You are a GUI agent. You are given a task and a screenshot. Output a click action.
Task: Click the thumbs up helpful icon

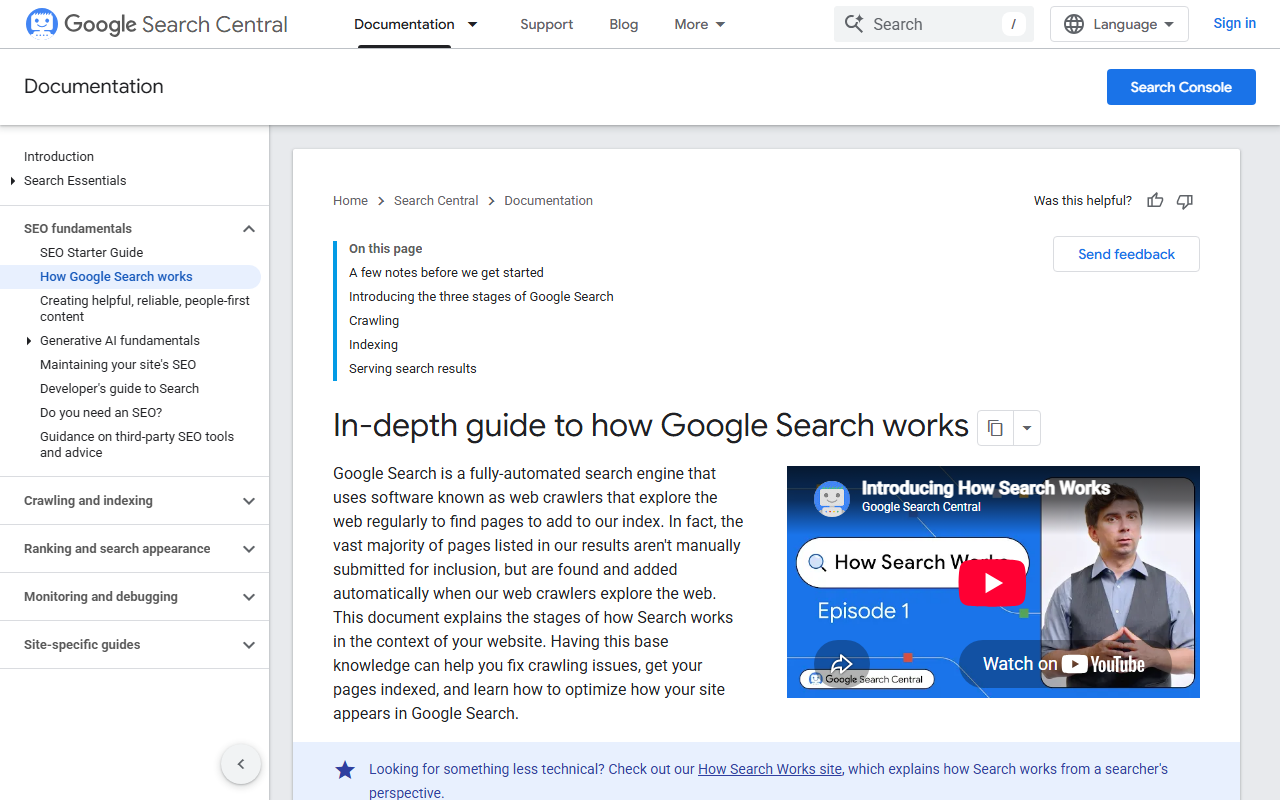(x=1155, y=201)
